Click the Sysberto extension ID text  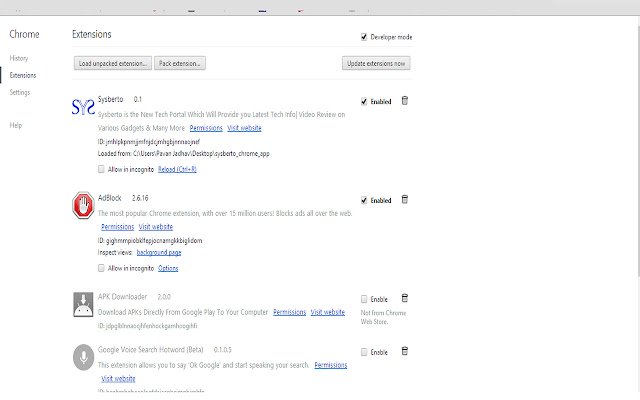tap(149, 142)
